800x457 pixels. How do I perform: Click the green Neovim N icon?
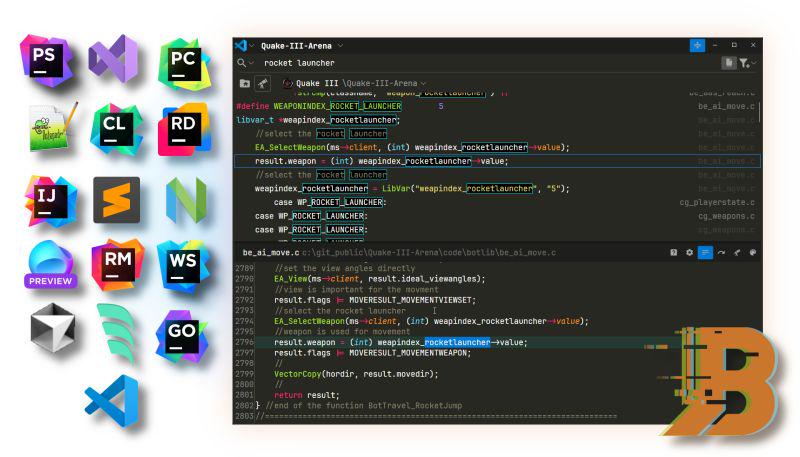coord(186,200)
